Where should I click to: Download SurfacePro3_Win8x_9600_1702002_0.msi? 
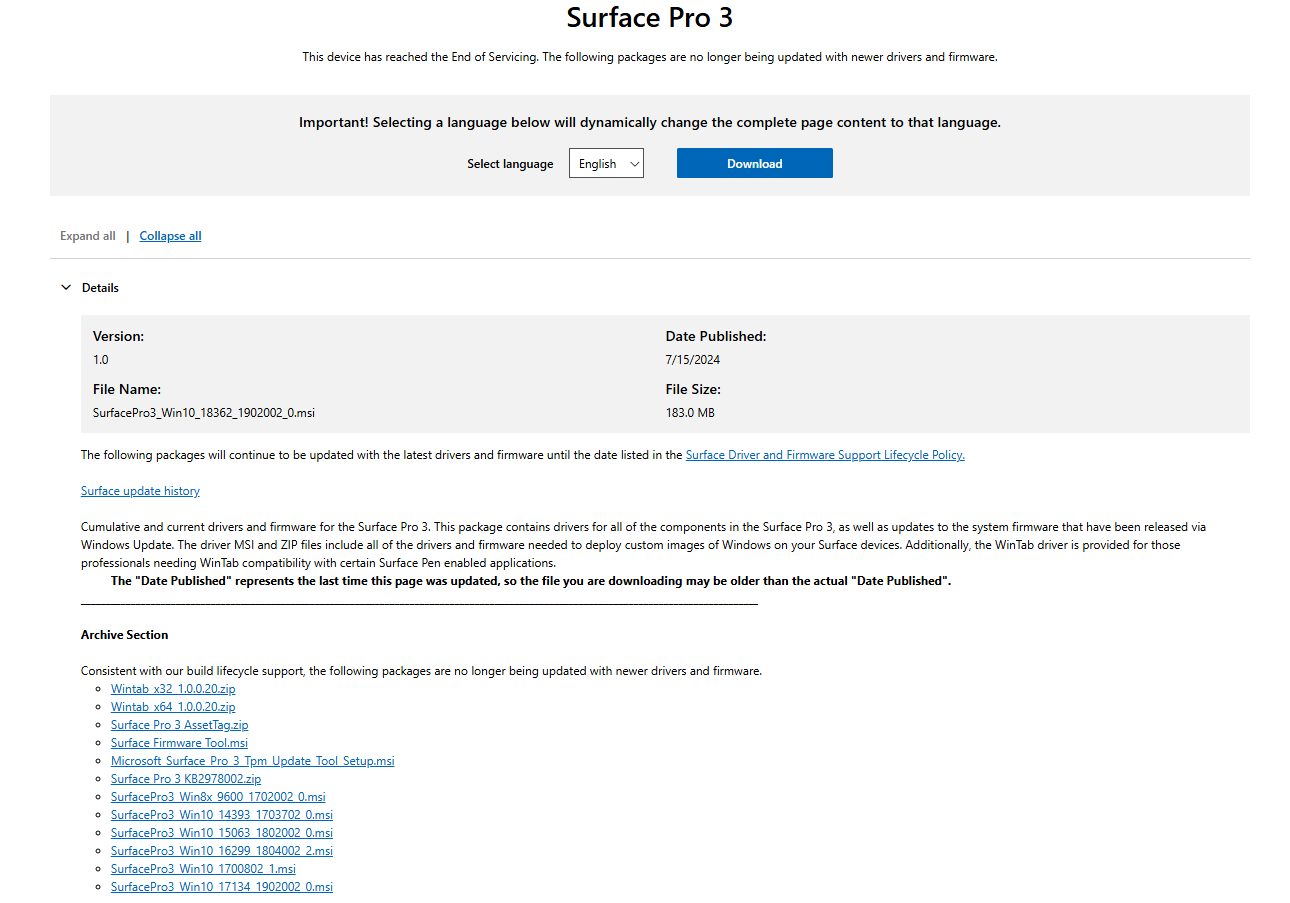pos(218,797)
